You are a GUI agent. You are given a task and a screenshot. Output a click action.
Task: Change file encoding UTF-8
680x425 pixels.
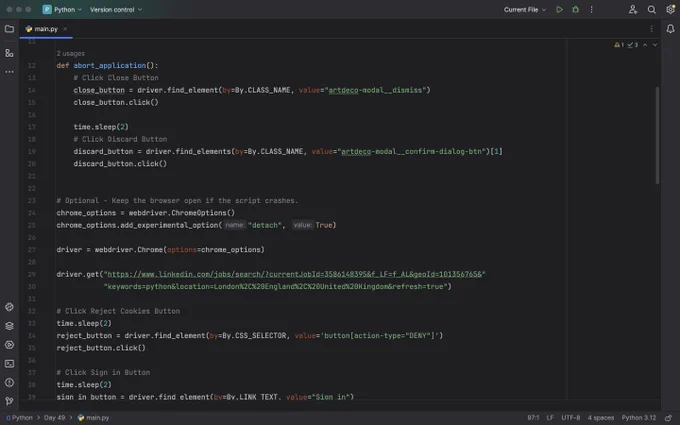click(571, 418)
